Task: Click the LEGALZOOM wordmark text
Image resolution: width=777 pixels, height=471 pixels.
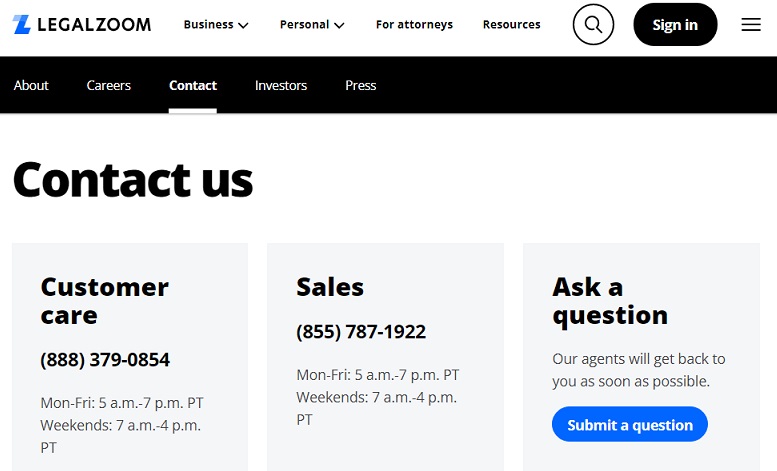Action: [94, 25]
